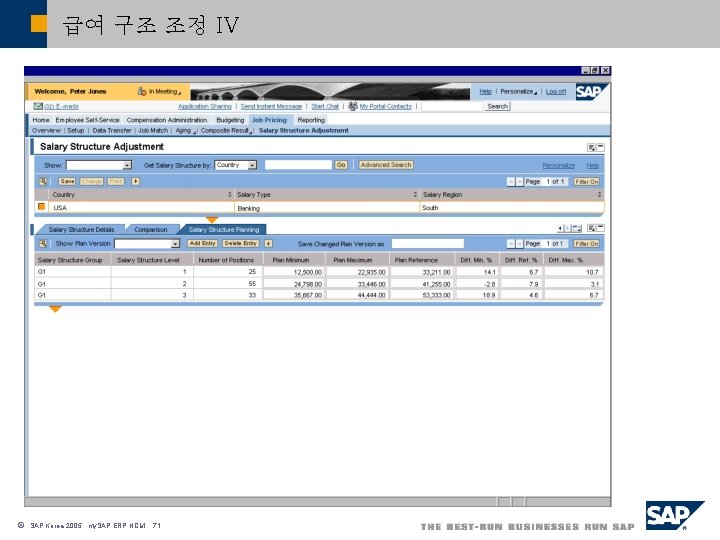Click the portal Search button
This screenshot has height=540, width=720.
click(498, 106)
